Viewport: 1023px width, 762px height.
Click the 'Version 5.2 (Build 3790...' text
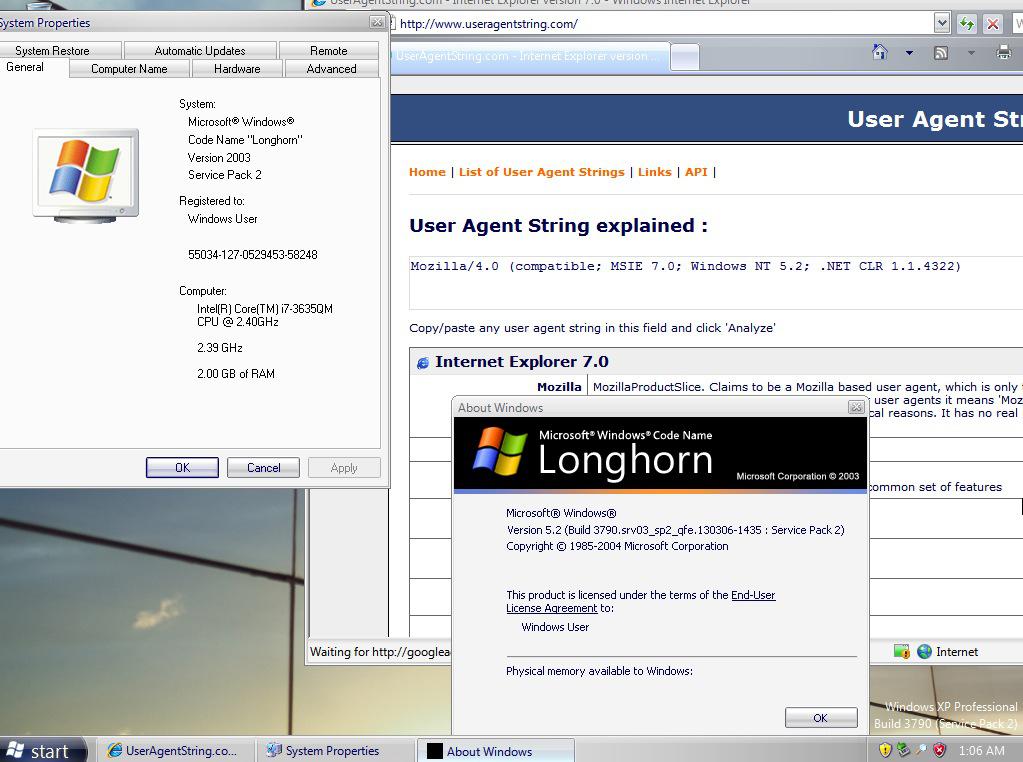point(675,530)
